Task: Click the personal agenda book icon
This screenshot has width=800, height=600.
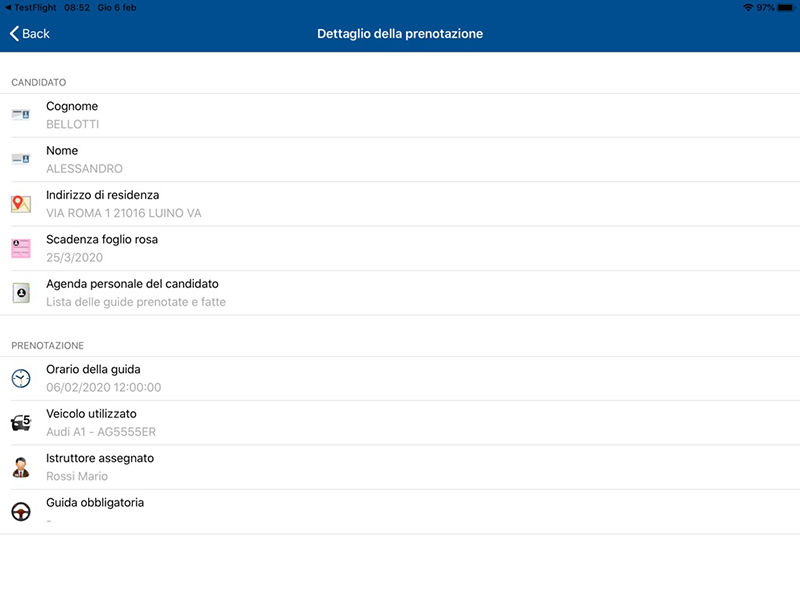Action: (x=21, y=292)
